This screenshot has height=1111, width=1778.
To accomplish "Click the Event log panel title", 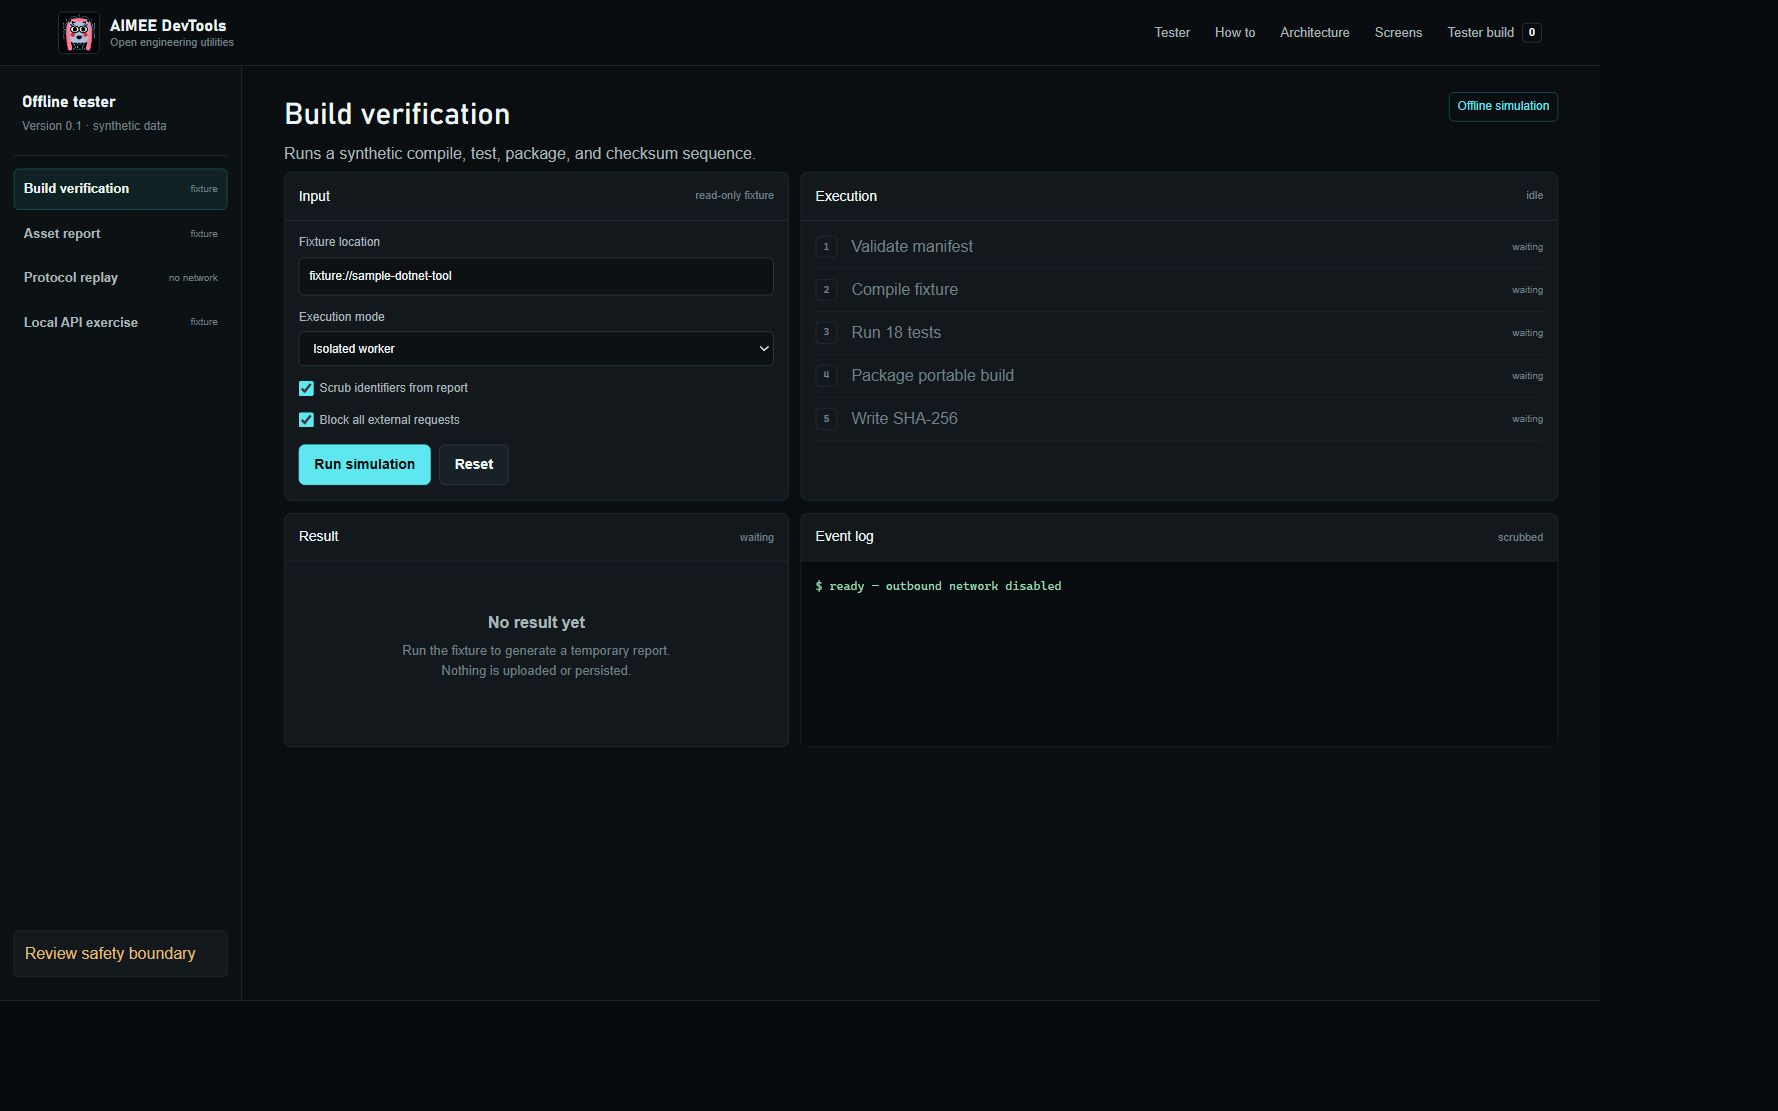I will 844,537.
